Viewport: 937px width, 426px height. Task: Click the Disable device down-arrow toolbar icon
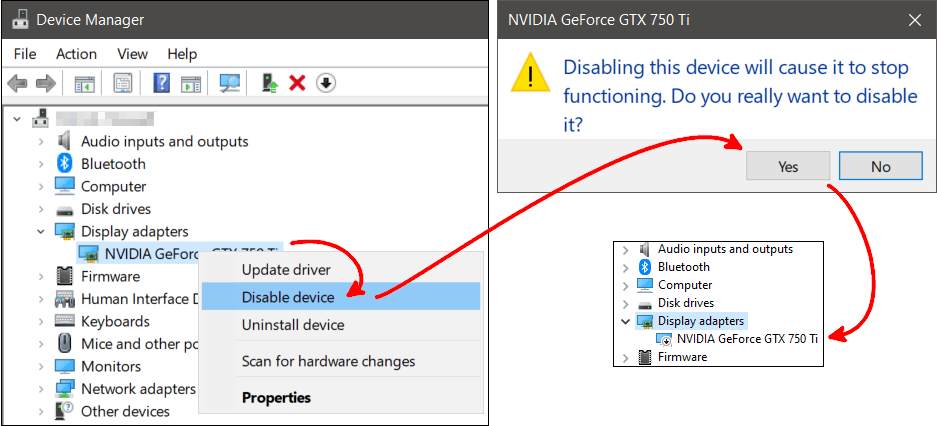coord(325,83)
